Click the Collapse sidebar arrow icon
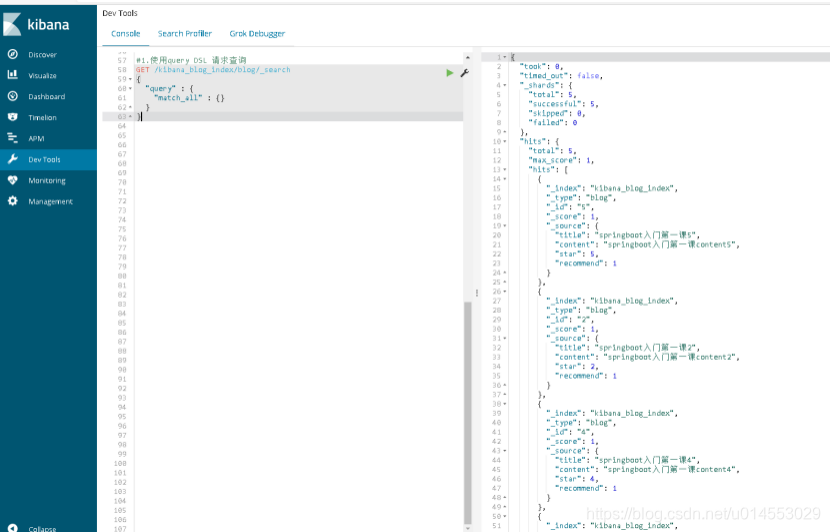This screenshot has height=532, width=830. click(x=13, y=528)
